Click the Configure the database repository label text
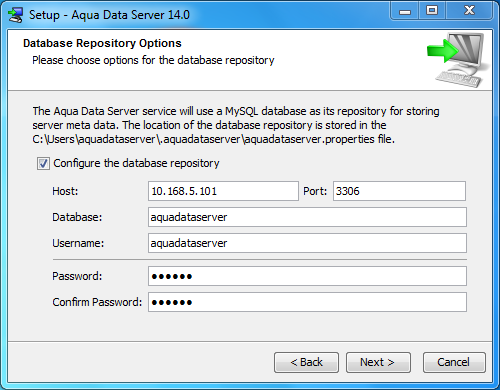The height and width of the screenshot is (390, 500). [x=136, y=163]
